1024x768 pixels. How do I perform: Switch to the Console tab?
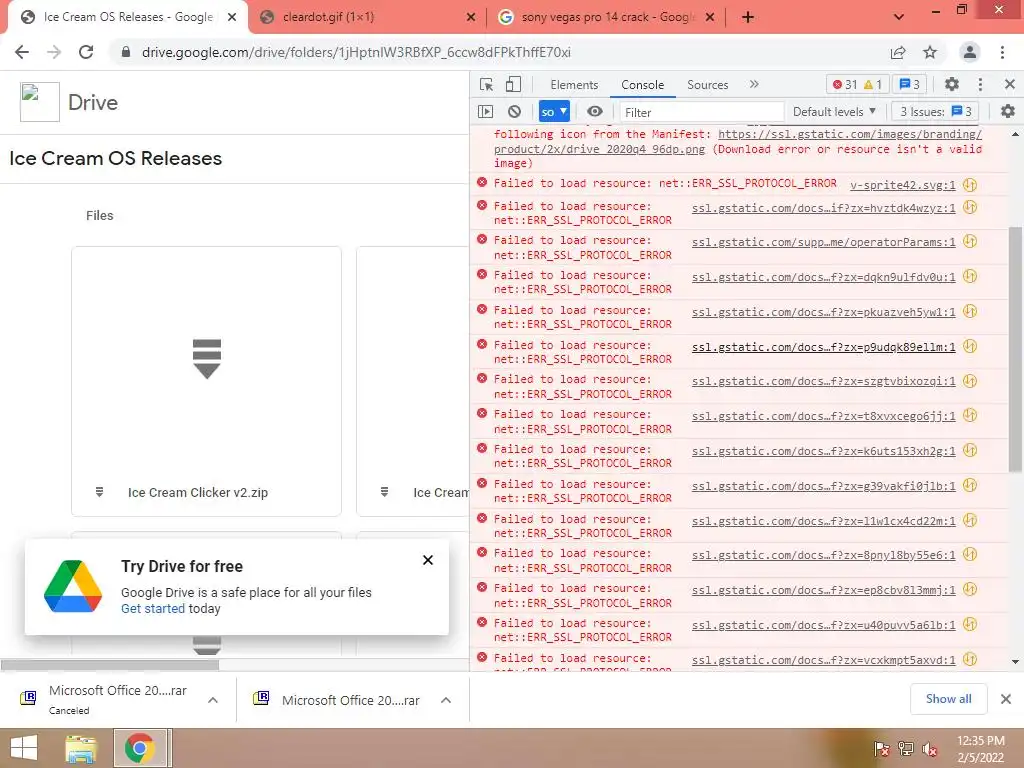point(643,85)
